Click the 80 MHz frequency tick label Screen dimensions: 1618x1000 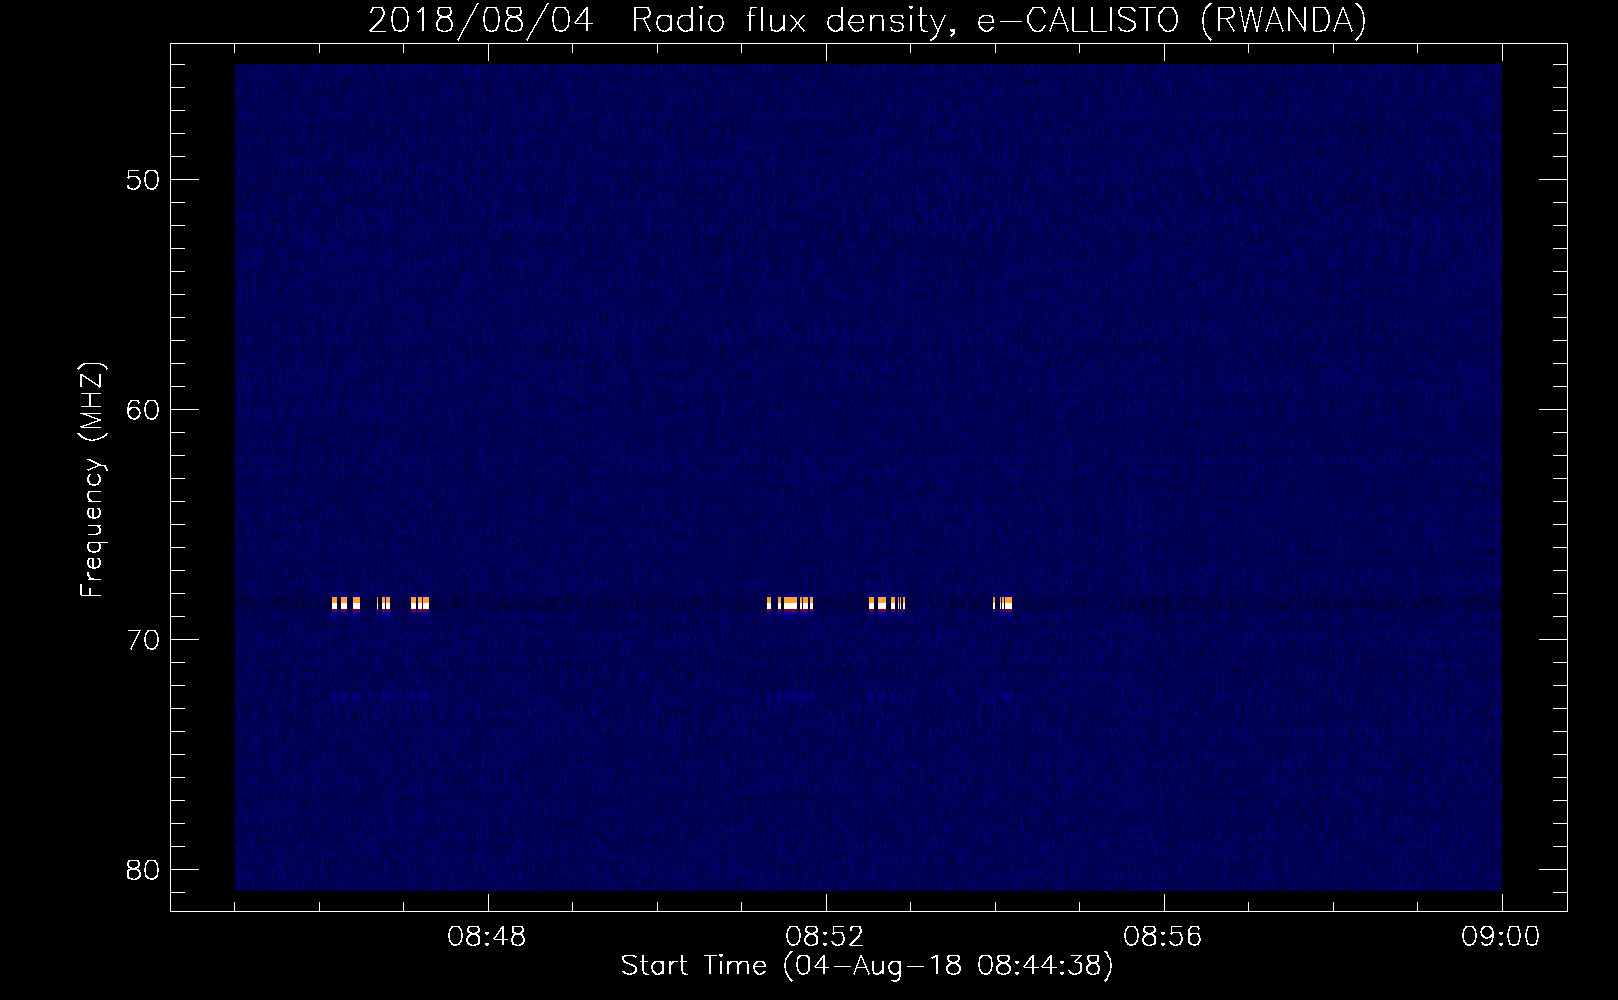143,870
